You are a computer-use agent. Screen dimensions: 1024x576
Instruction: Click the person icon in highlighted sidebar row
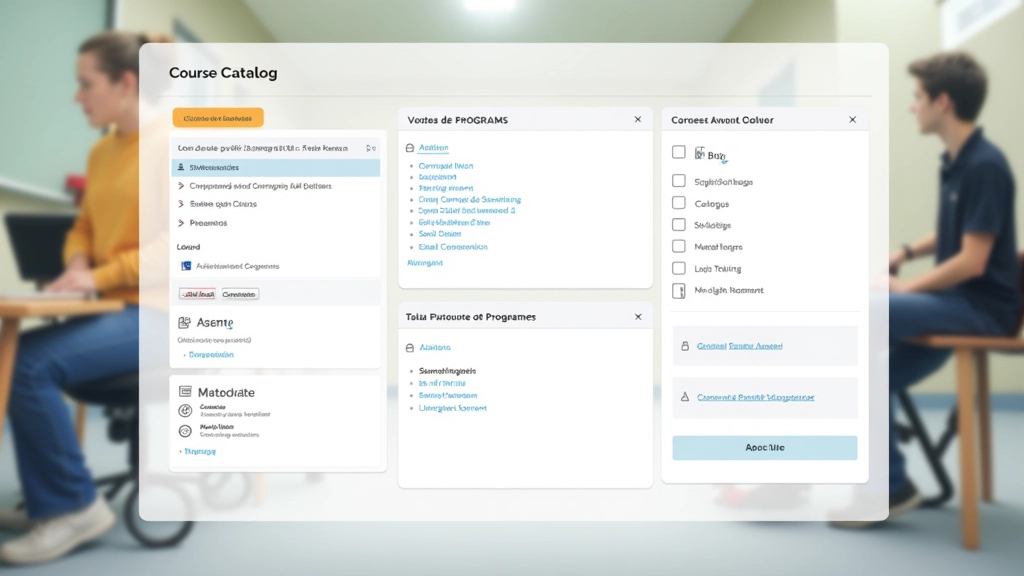(181, 168)
